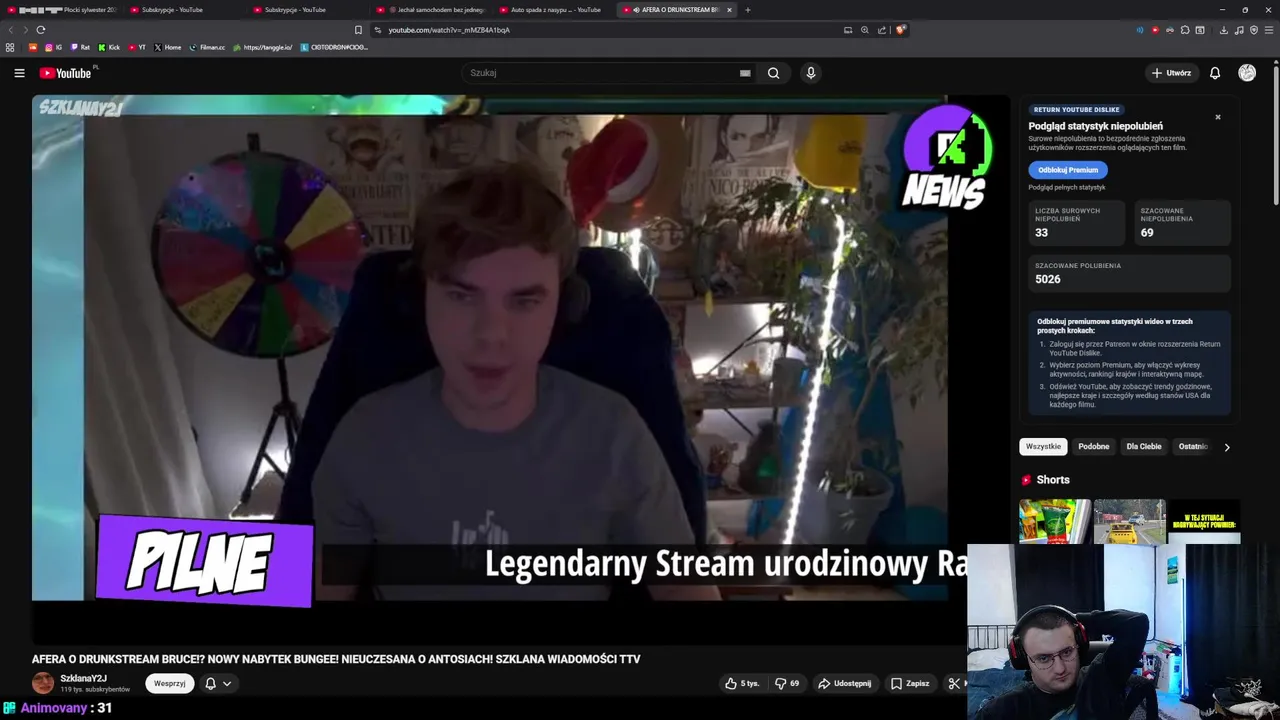Go back in browser history
Viewport: 1280px width, 720px height.
[x=11, y=30]
